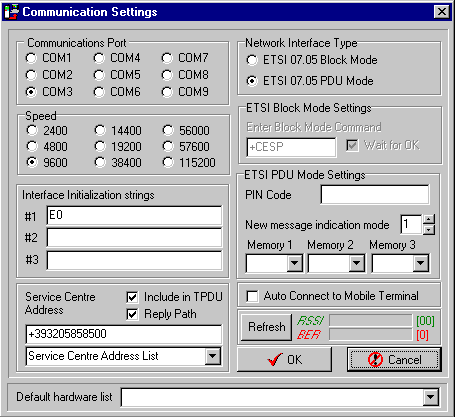The height and width of the screenshot is (417, 455).
Task: Click the green RSSI indicator label
Action: click(310, 321)
